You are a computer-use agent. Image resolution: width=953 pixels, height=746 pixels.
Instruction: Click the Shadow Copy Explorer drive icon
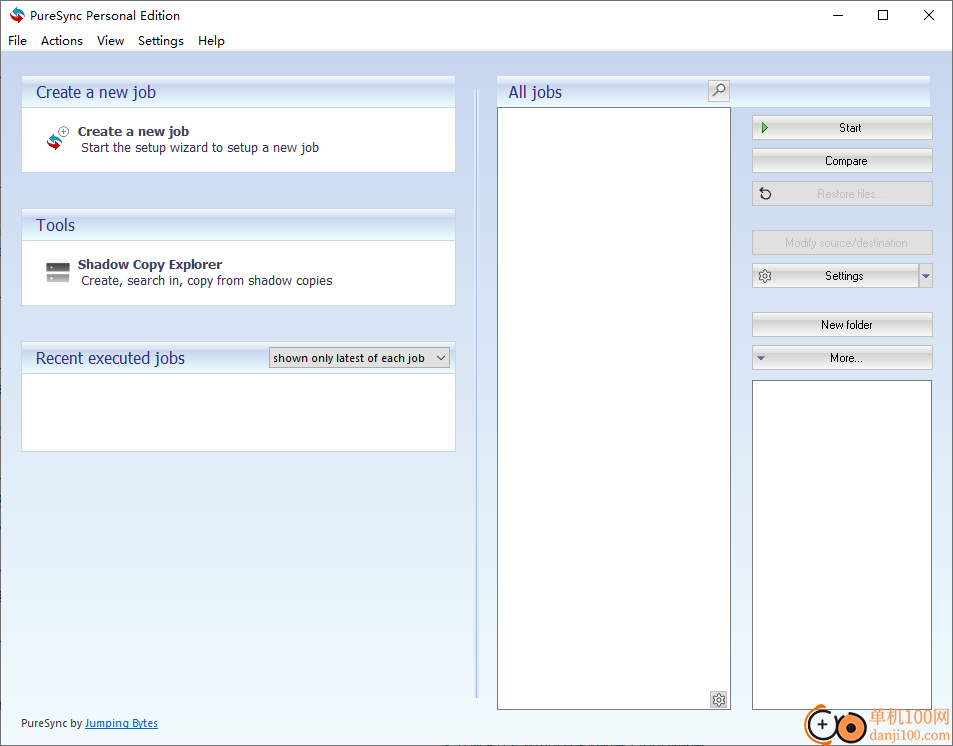coord(58,271)
